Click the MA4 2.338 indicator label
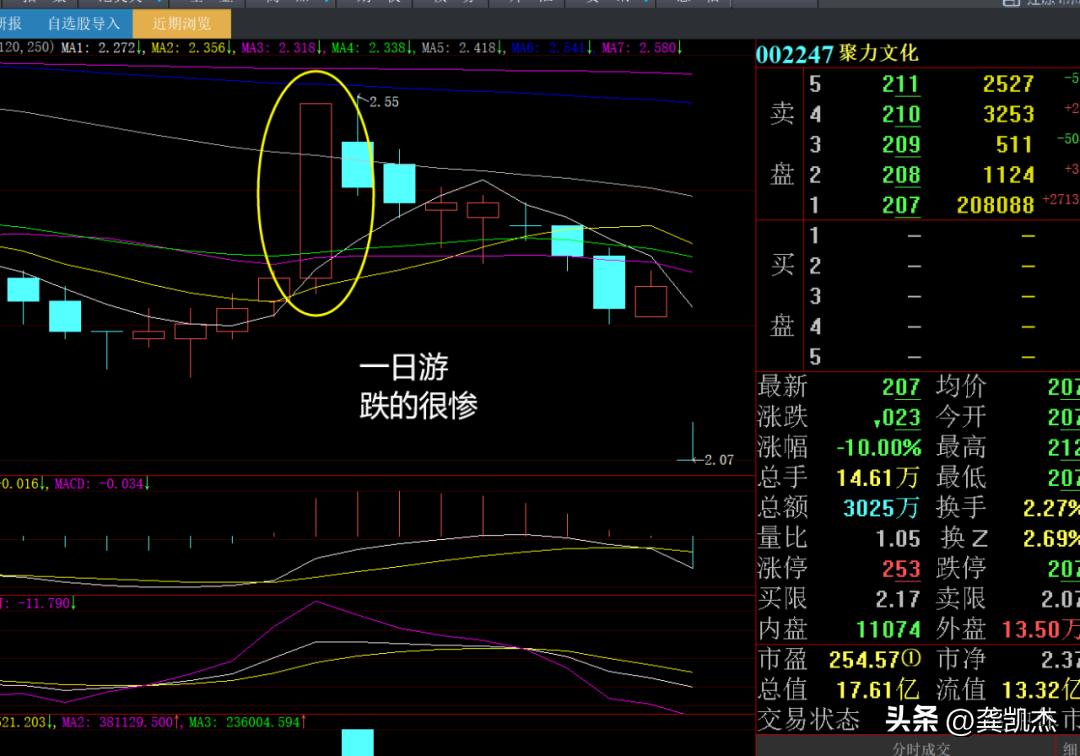Viewport: 1080px width, 756px height. coord(371,47)
